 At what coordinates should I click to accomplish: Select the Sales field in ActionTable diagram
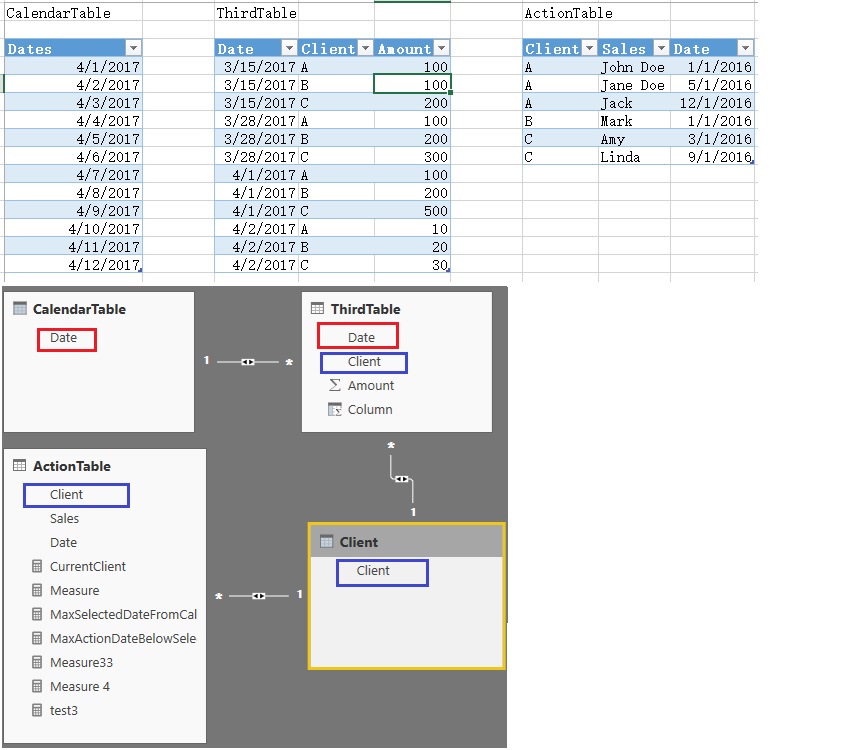click(64, 519)
